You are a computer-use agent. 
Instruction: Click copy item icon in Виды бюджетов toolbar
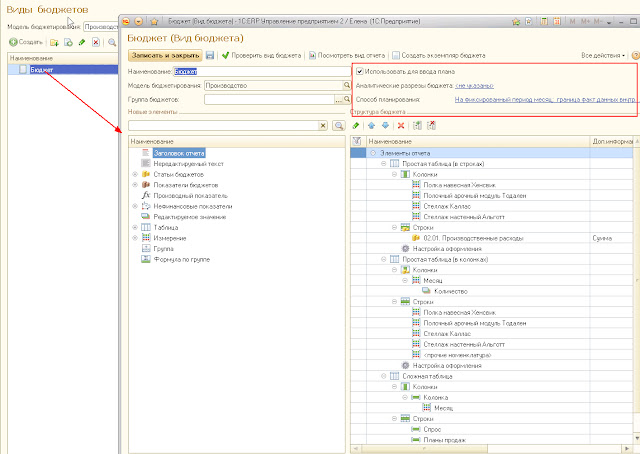click(x=68, y=42)
